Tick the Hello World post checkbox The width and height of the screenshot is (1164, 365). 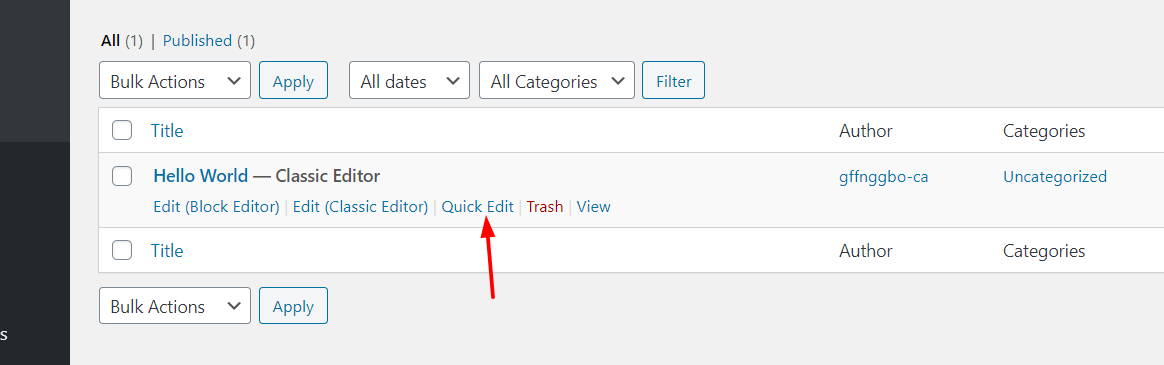tap(122, 176)
